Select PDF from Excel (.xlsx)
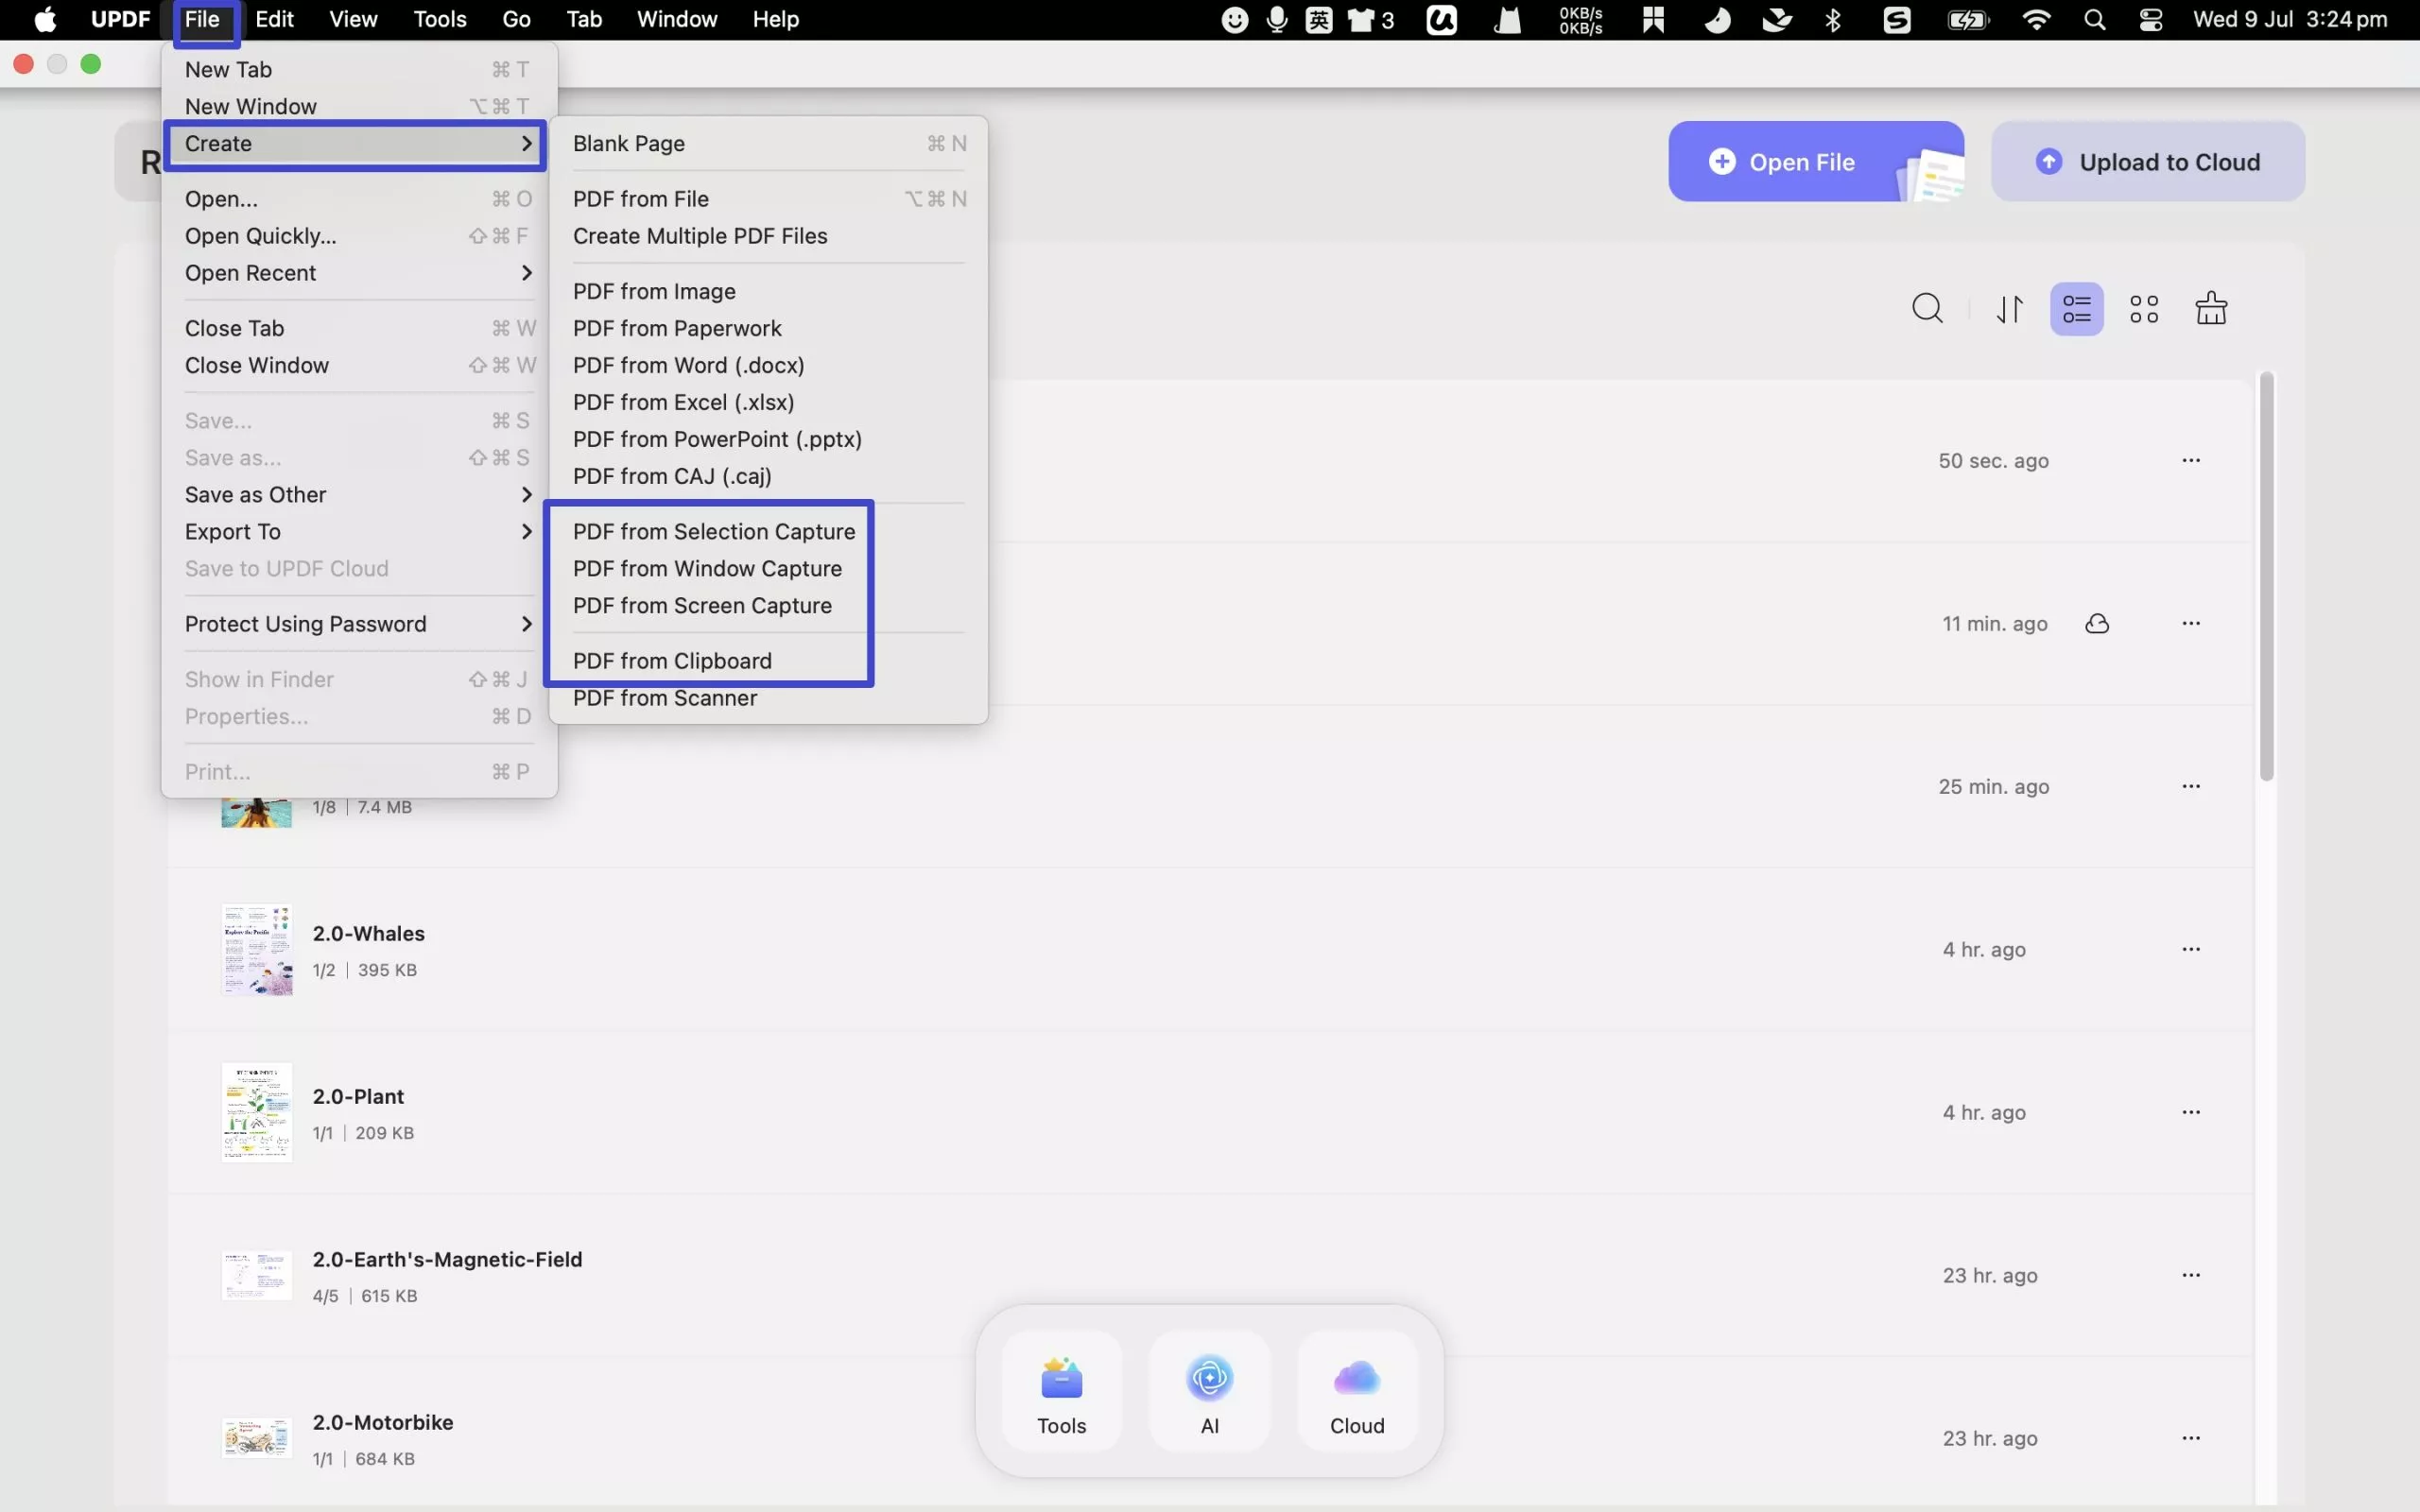This screenshot has height=1512, width=2420. [768, 402]
